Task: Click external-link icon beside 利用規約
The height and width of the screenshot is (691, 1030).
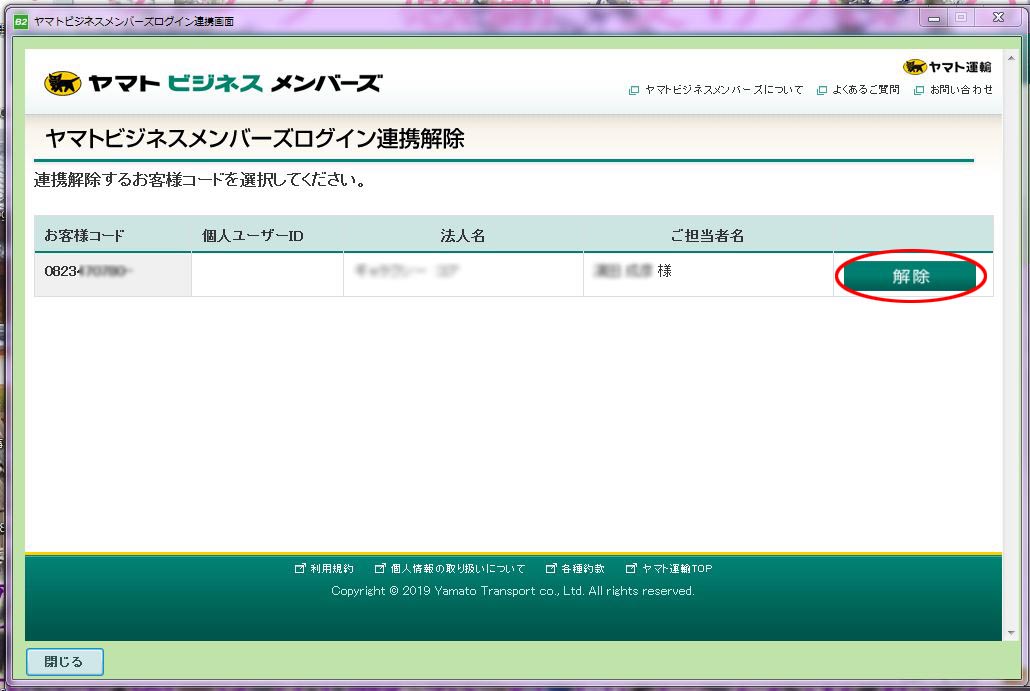Action: (300, 568)
